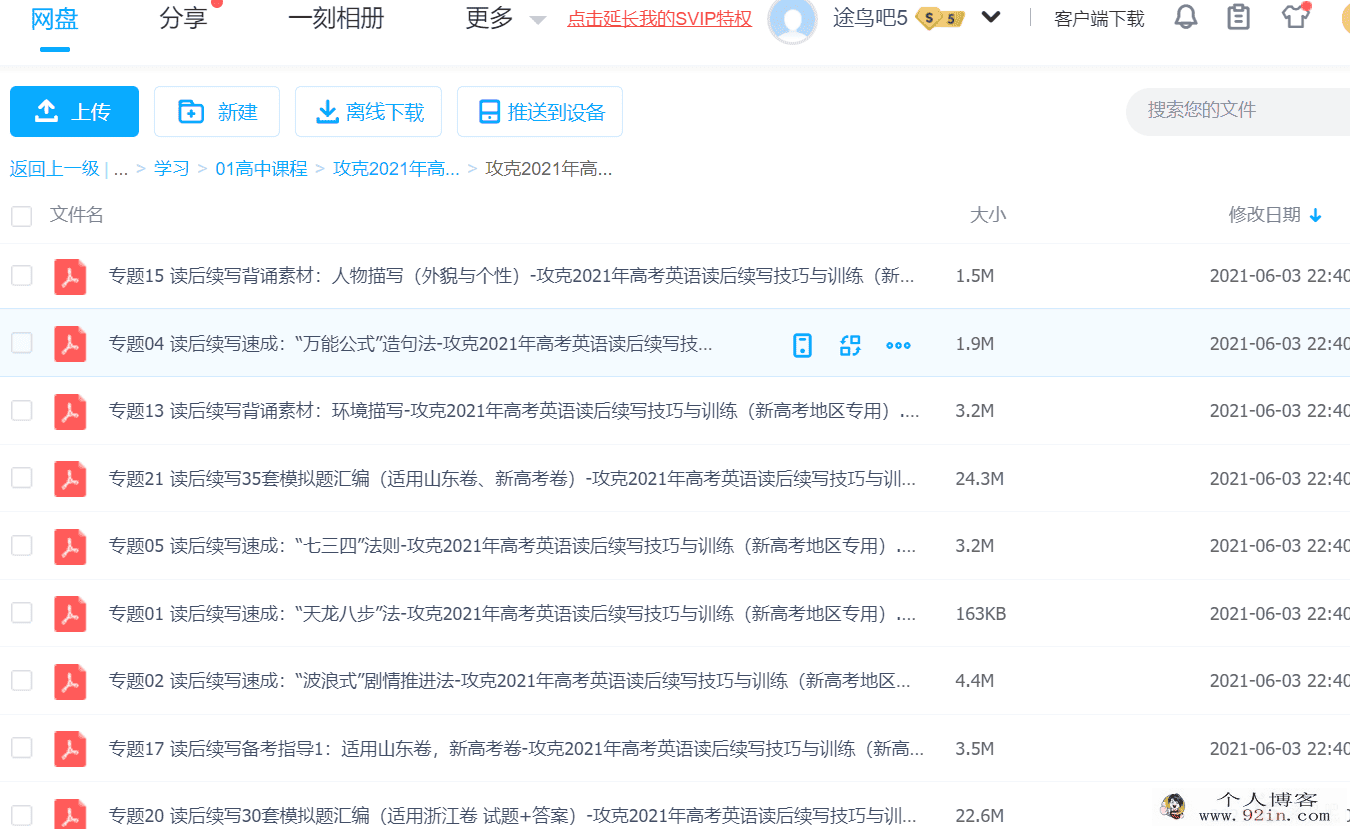Click PDF icon of 专题04 file
Image resolution: width=1350 pixels, height=829 pixels.
(70, 344)
